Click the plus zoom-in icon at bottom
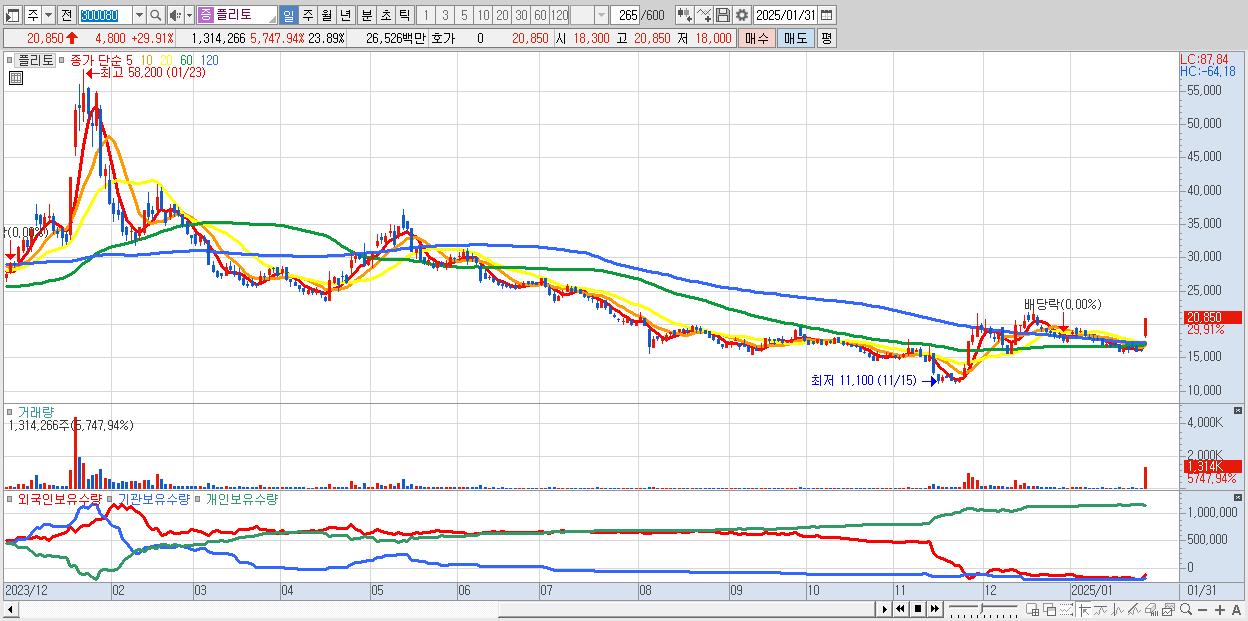This screenshot has height=621, width=1248. [x=1220, y=609]
